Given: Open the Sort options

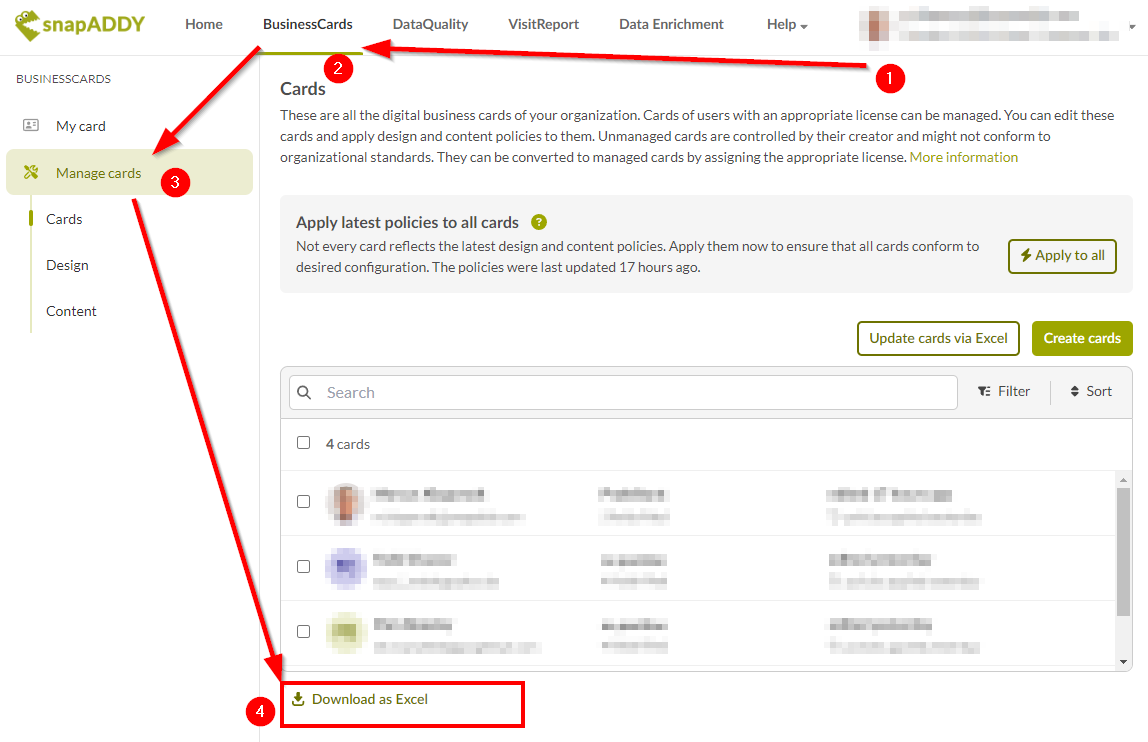Looking at the screenshot, I should (x=1091, y=392).
